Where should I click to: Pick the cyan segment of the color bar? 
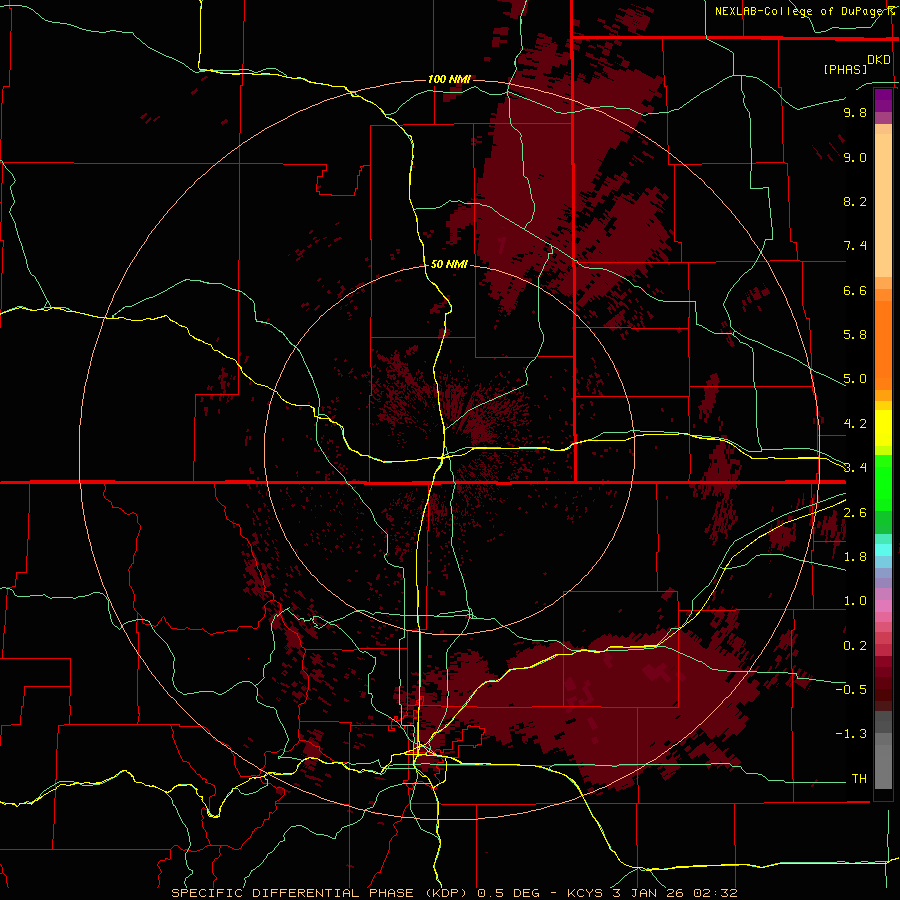[x=883, y=550]
